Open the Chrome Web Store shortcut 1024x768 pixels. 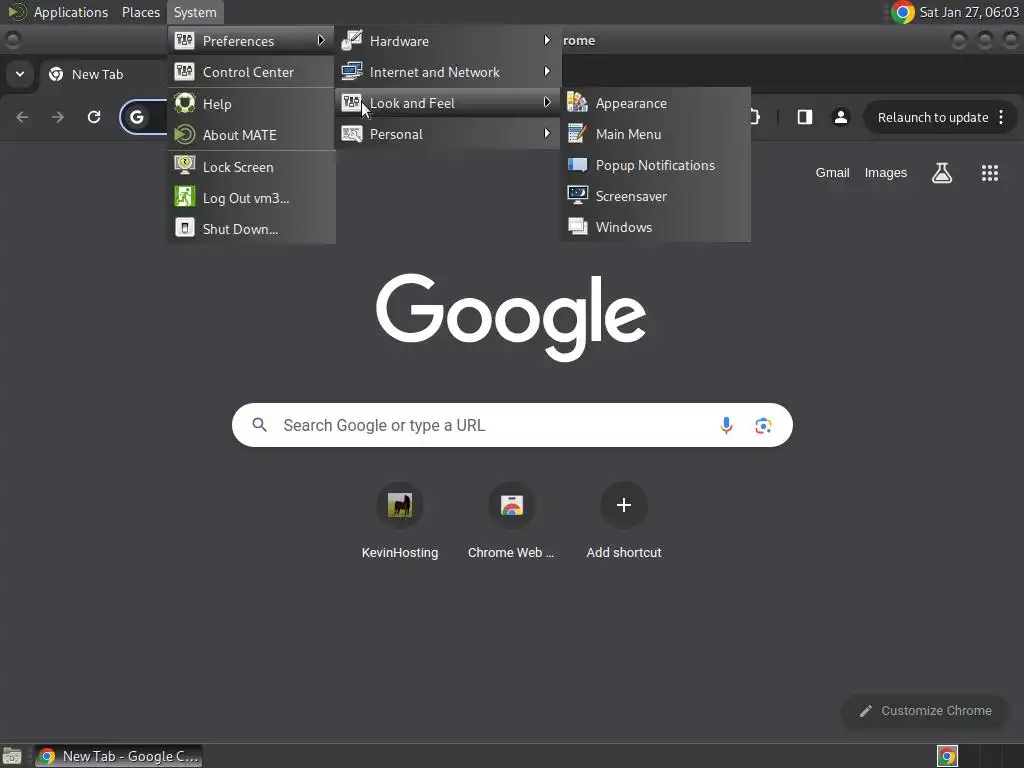(x=511, y=522)
